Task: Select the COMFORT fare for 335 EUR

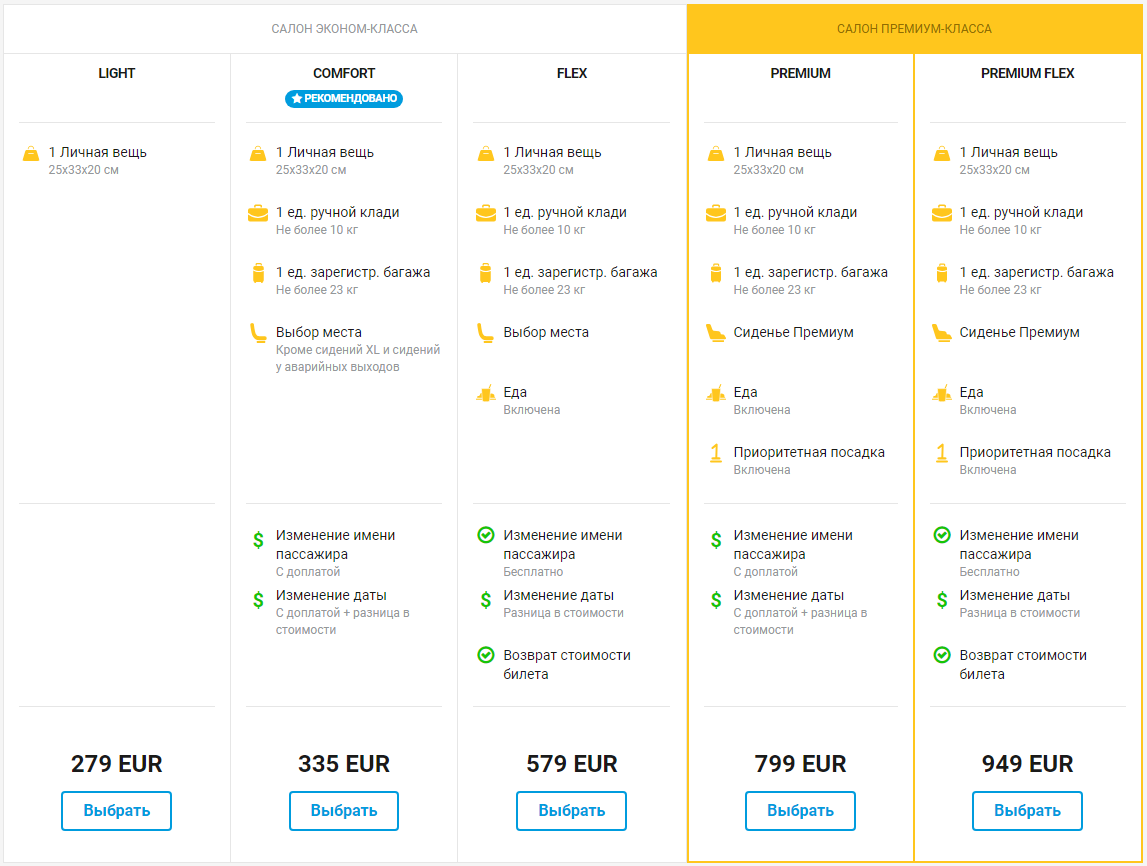Action: [x=344, y=810]
